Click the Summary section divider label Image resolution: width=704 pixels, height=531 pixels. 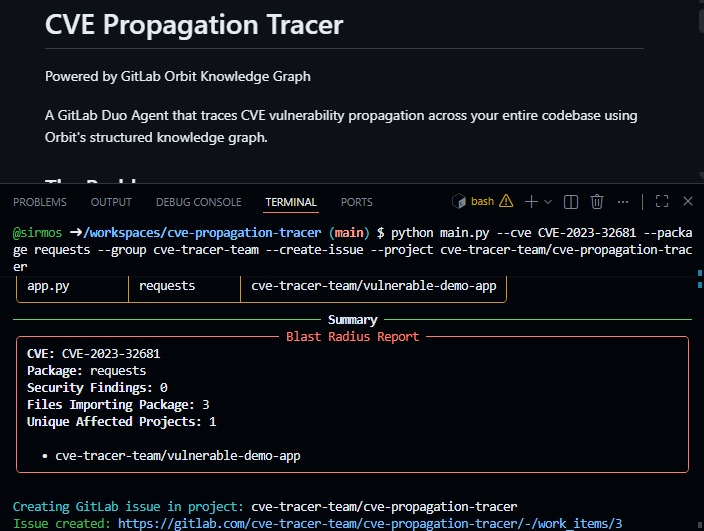(x=352, y=320)
